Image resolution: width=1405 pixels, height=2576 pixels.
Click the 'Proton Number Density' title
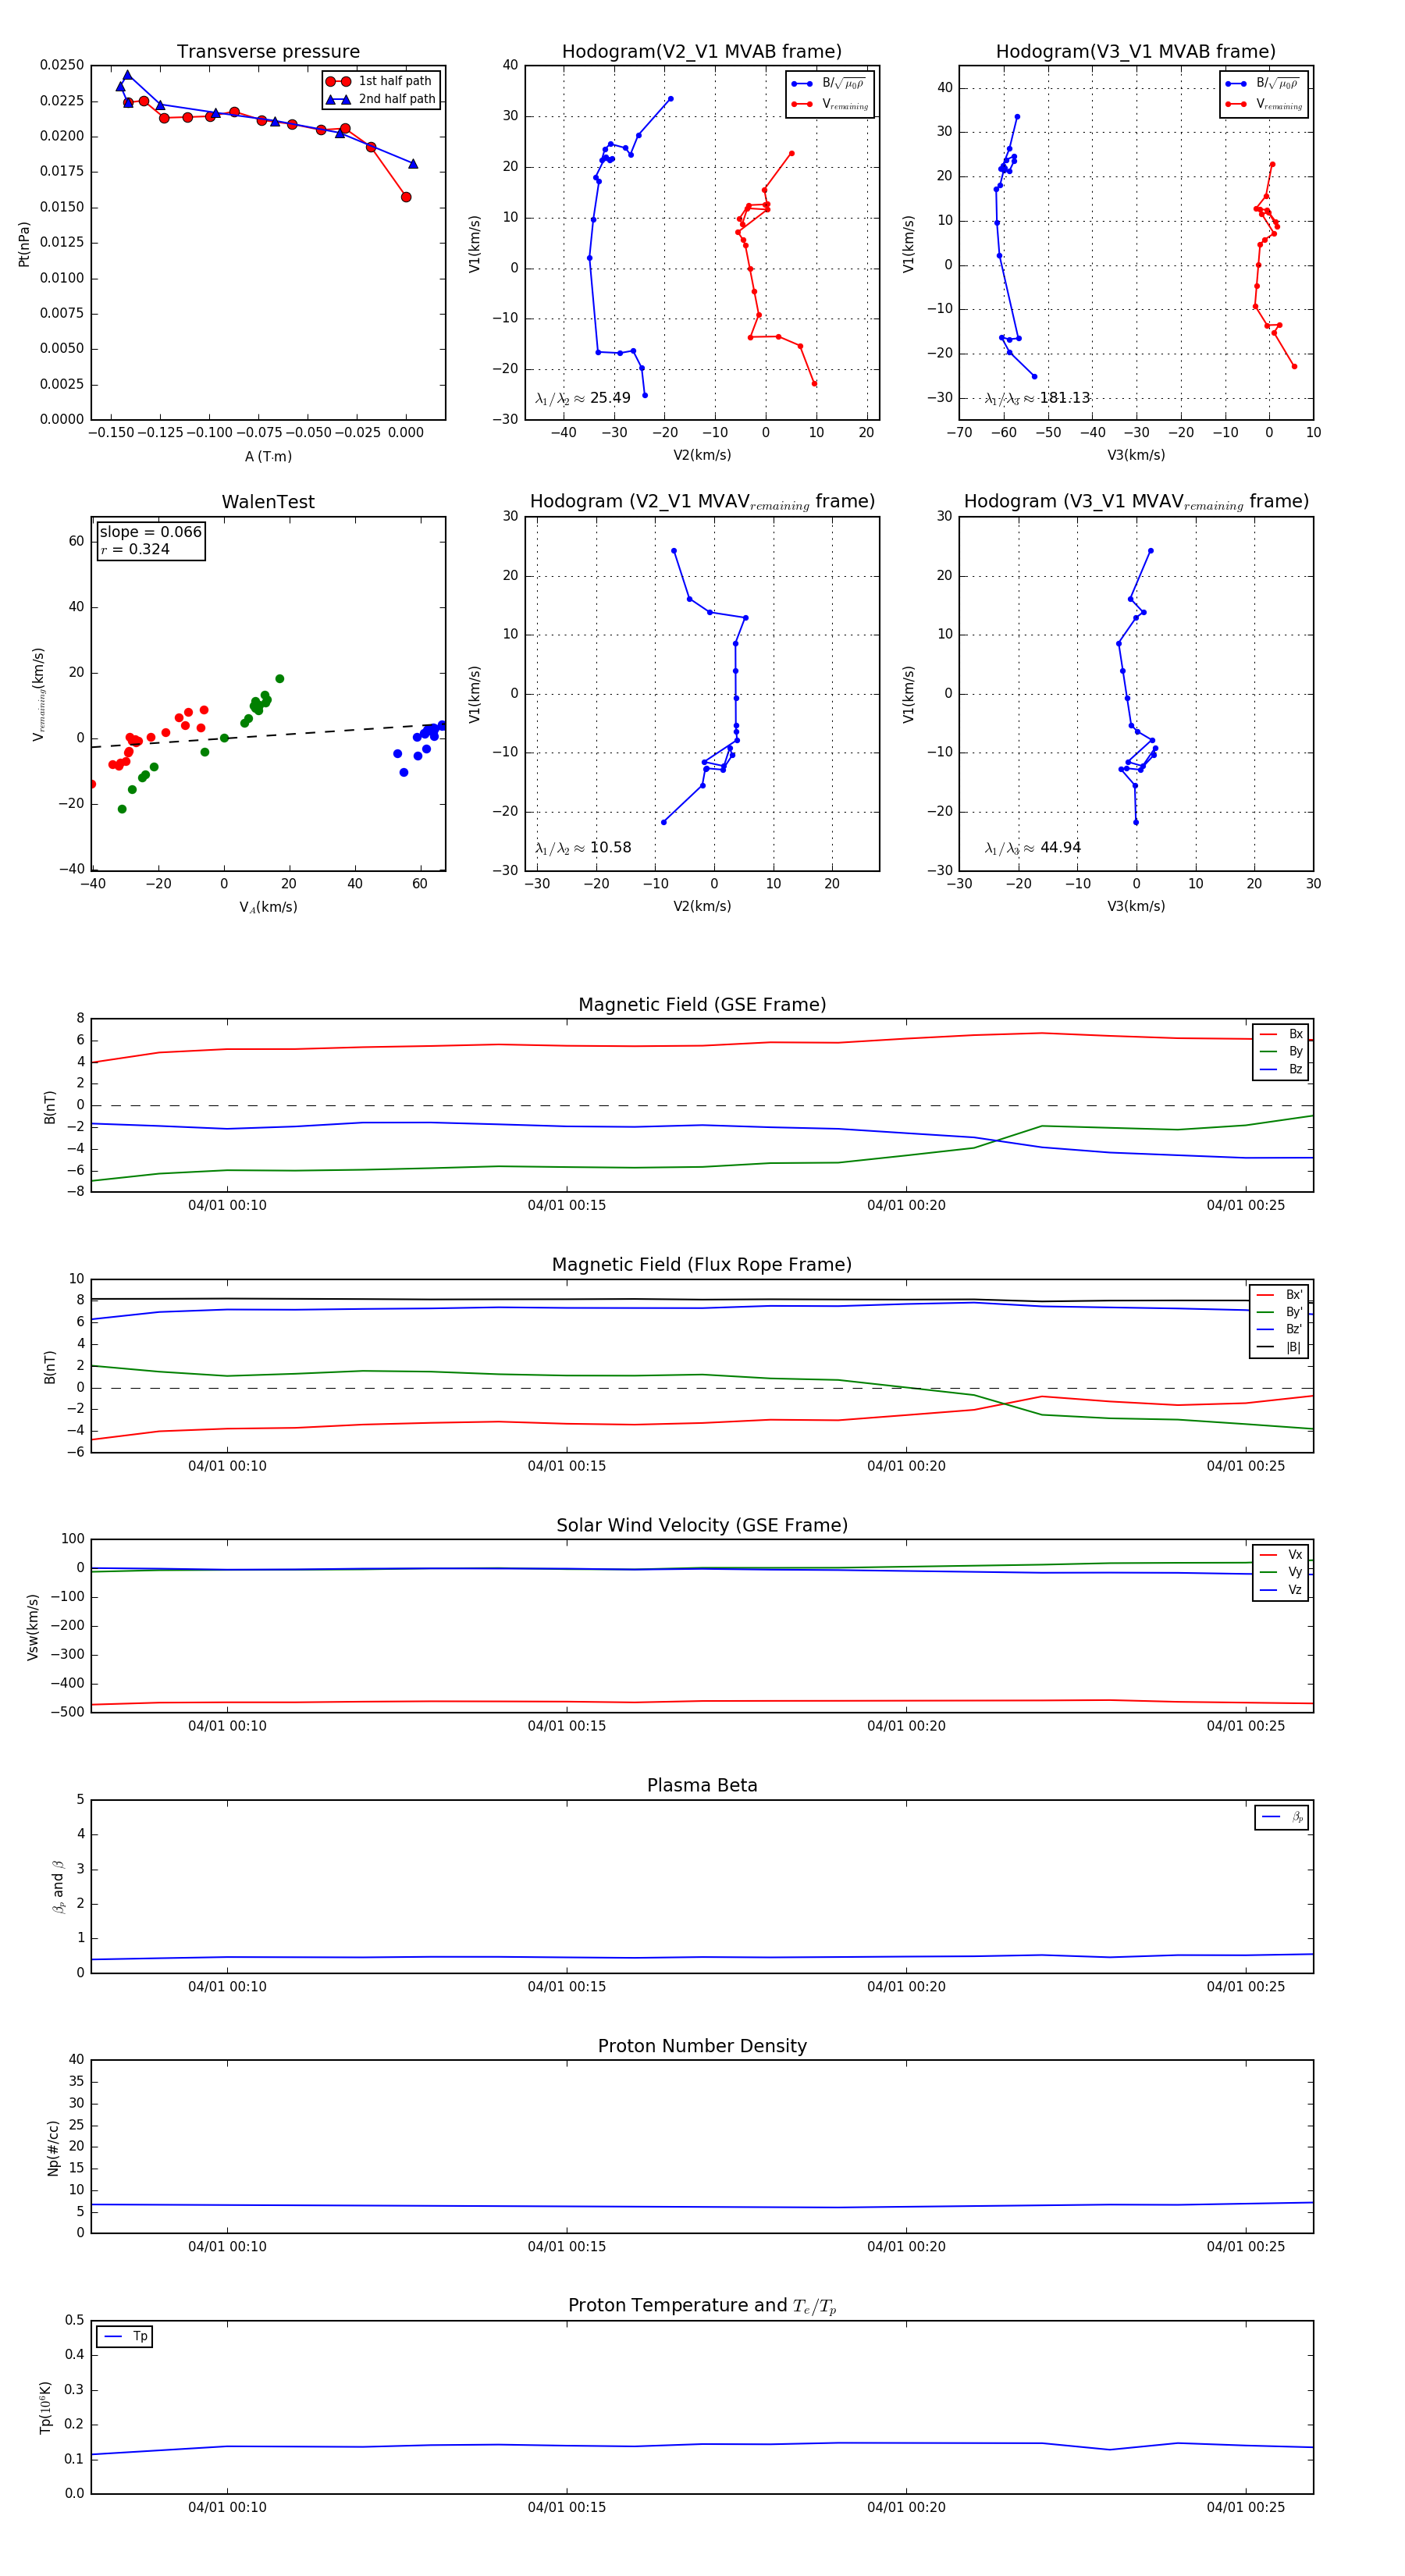pyautogui.click(x=702, y=2045)
